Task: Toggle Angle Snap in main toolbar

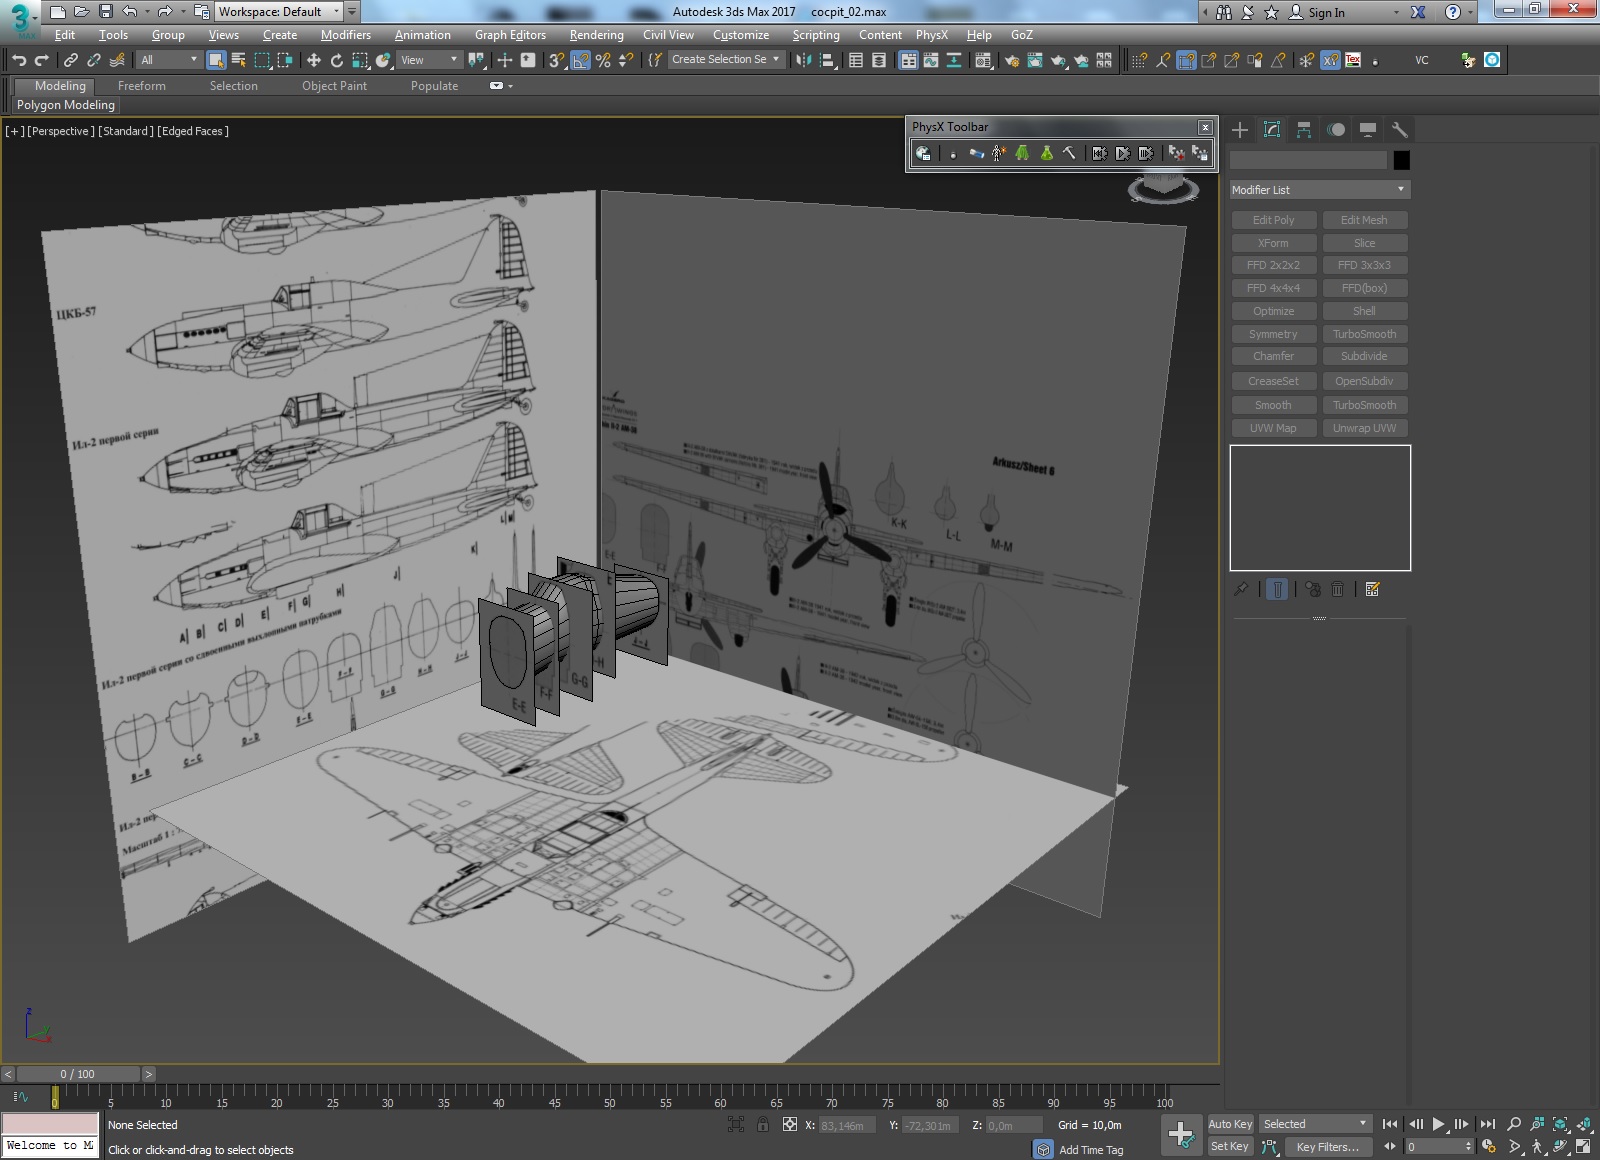Action: (580, 60)
